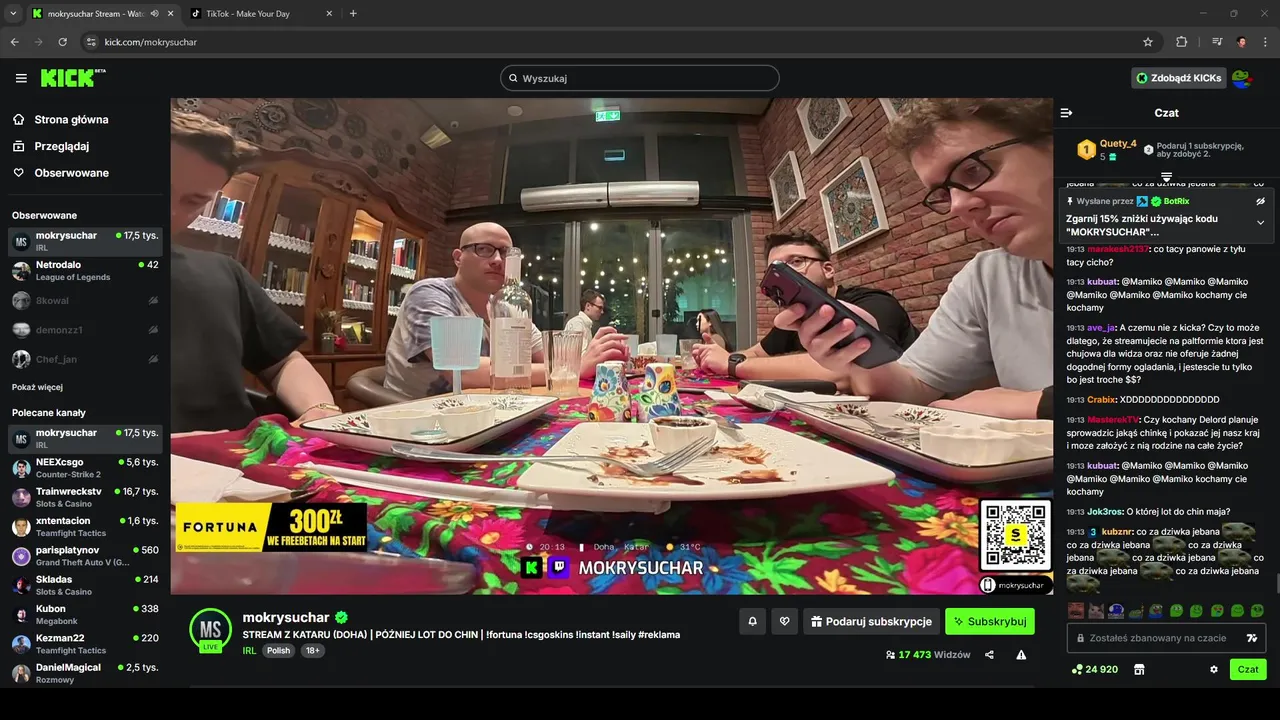The width and height of the screenshot is (1280, 720).
Task: Hide the pinned BotRix message
Action: click(x=1261, y=201)
